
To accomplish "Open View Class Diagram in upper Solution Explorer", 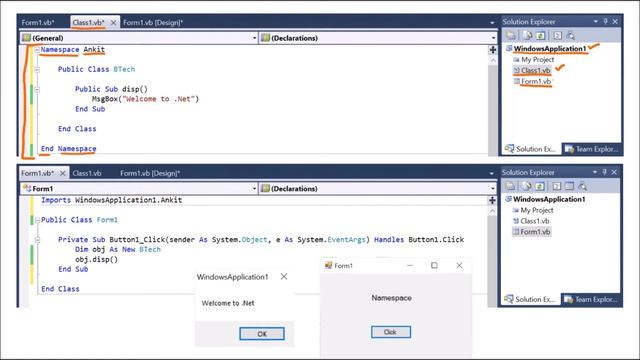I will (x=571, y=36).
